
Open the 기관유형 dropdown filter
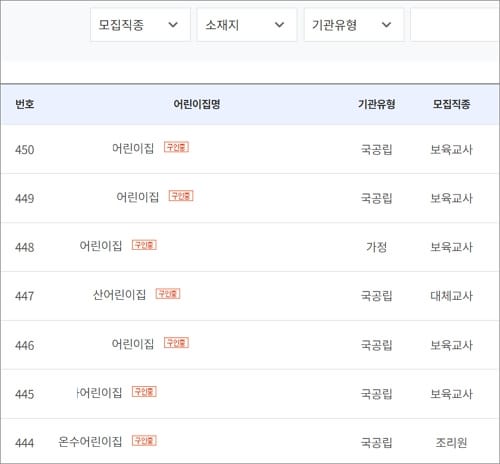353,25
